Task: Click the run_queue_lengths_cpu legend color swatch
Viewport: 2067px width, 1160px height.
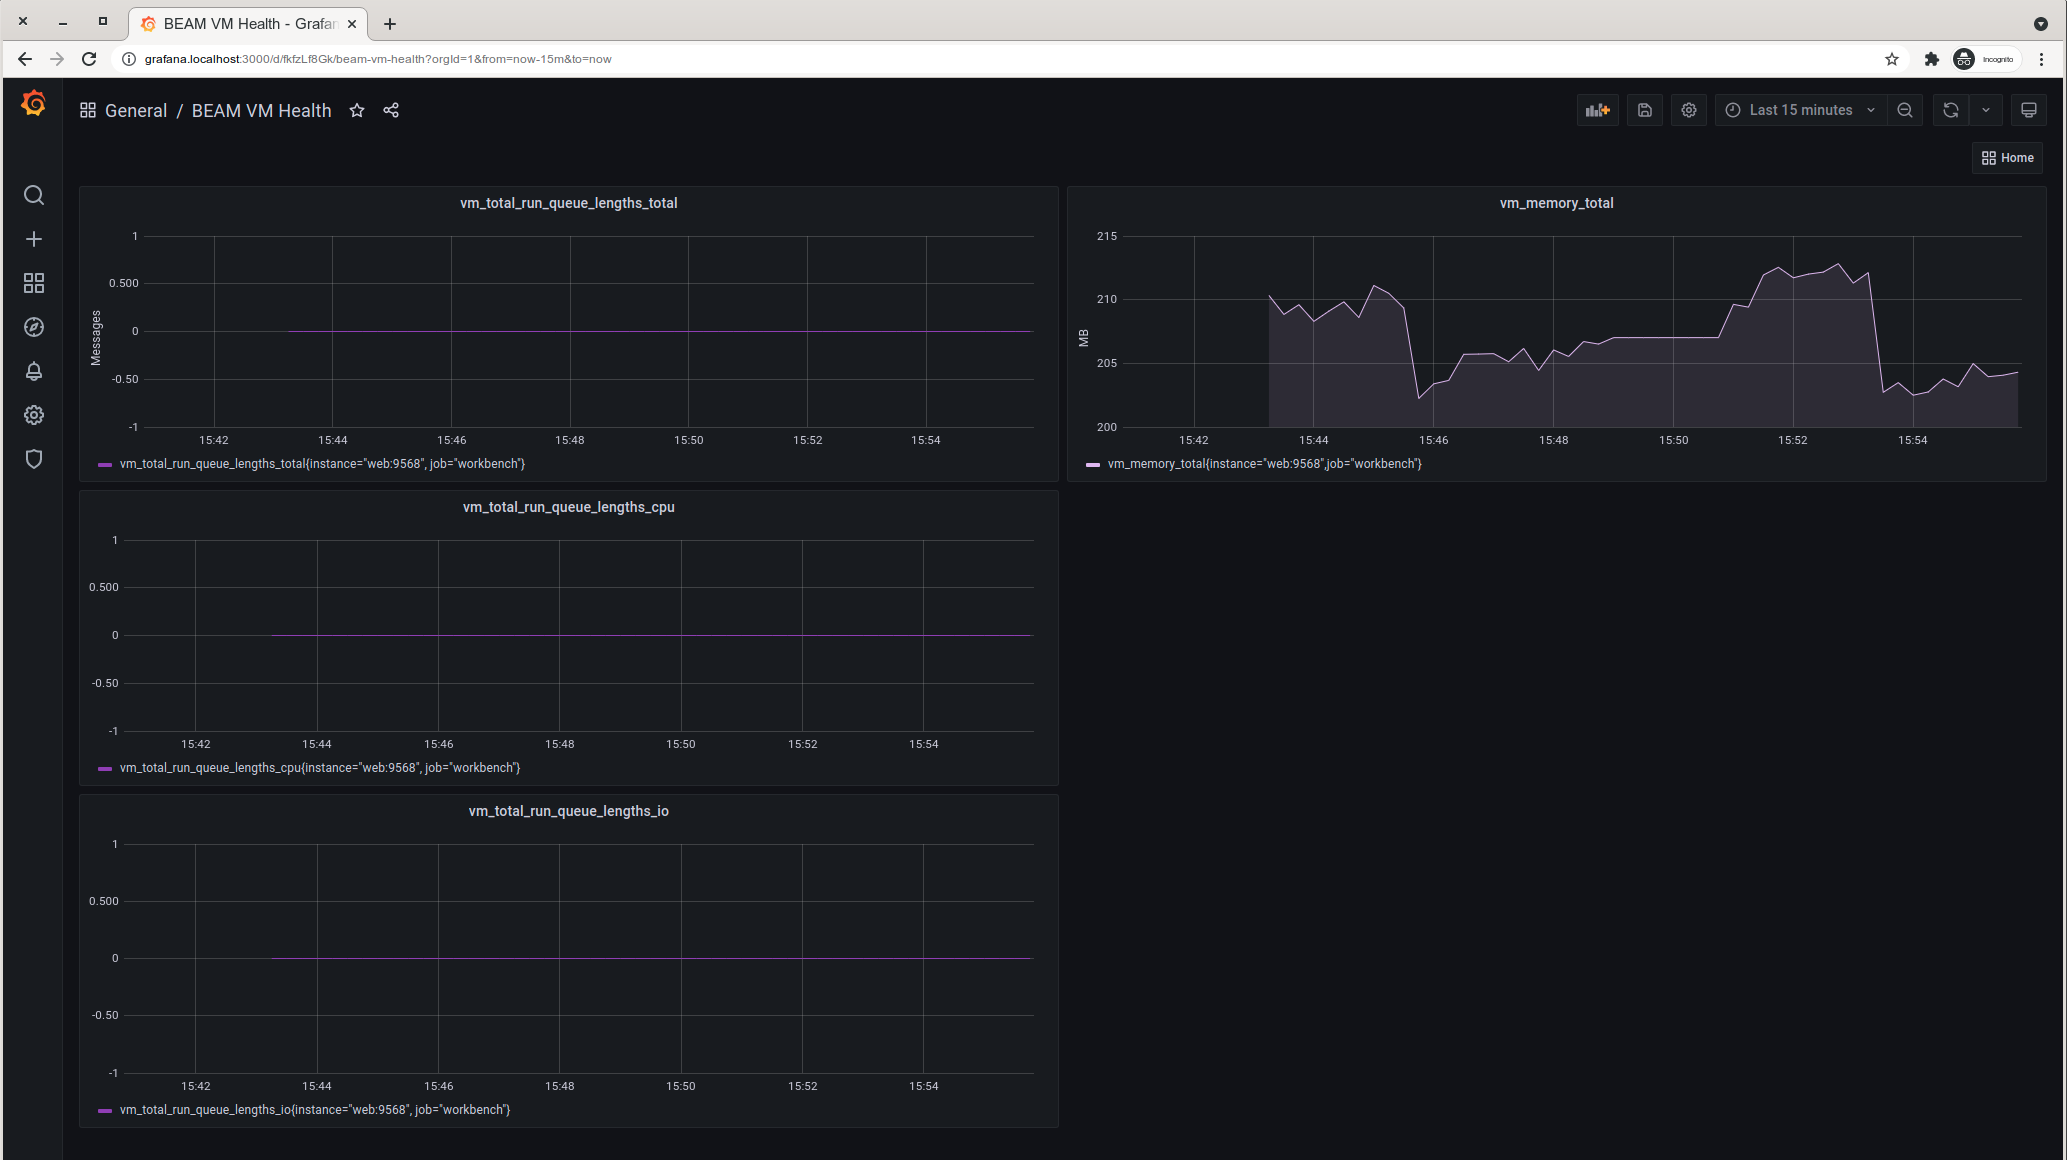Action: tap(105, 769)
